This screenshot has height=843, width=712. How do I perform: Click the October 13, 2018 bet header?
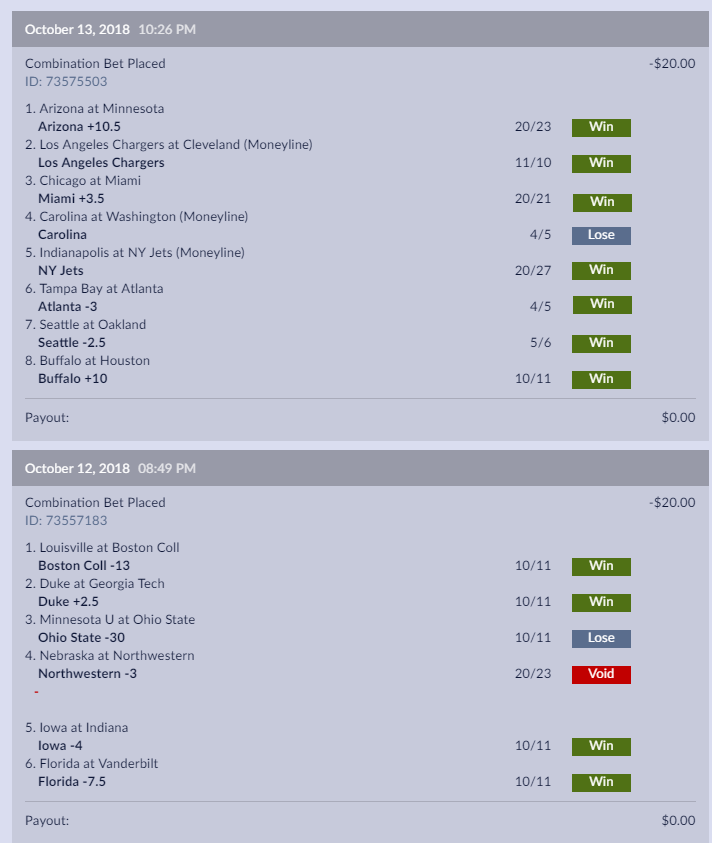pos(360,29)
